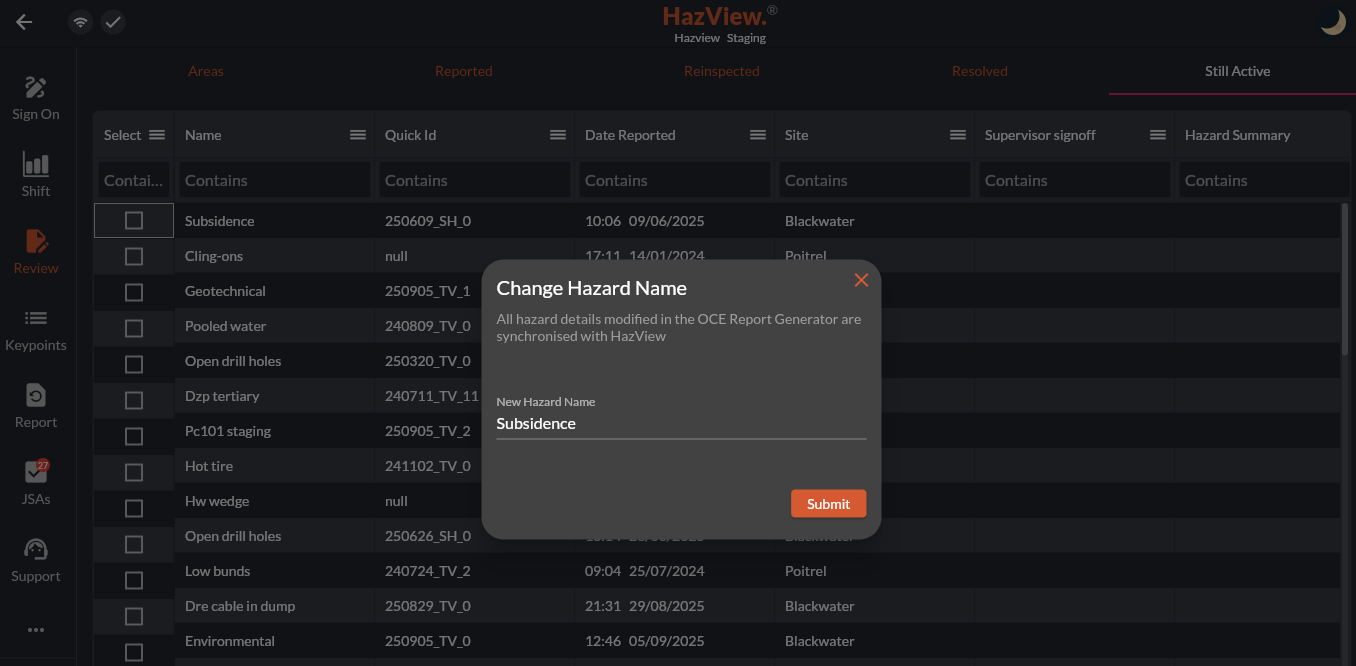
Task: Open the Supervisor signoff column menu
Action: point(1157,135)
